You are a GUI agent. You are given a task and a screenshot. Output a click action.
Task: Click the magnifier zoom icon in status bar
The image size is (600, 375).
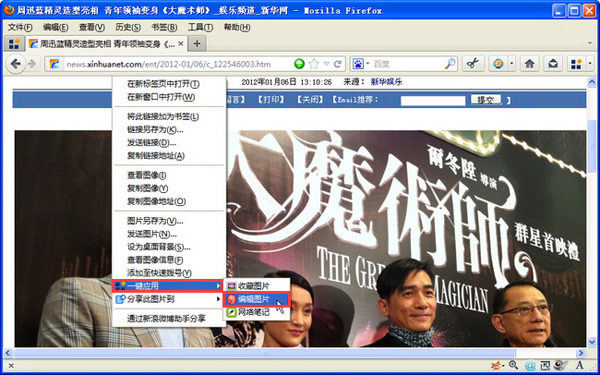513,365
